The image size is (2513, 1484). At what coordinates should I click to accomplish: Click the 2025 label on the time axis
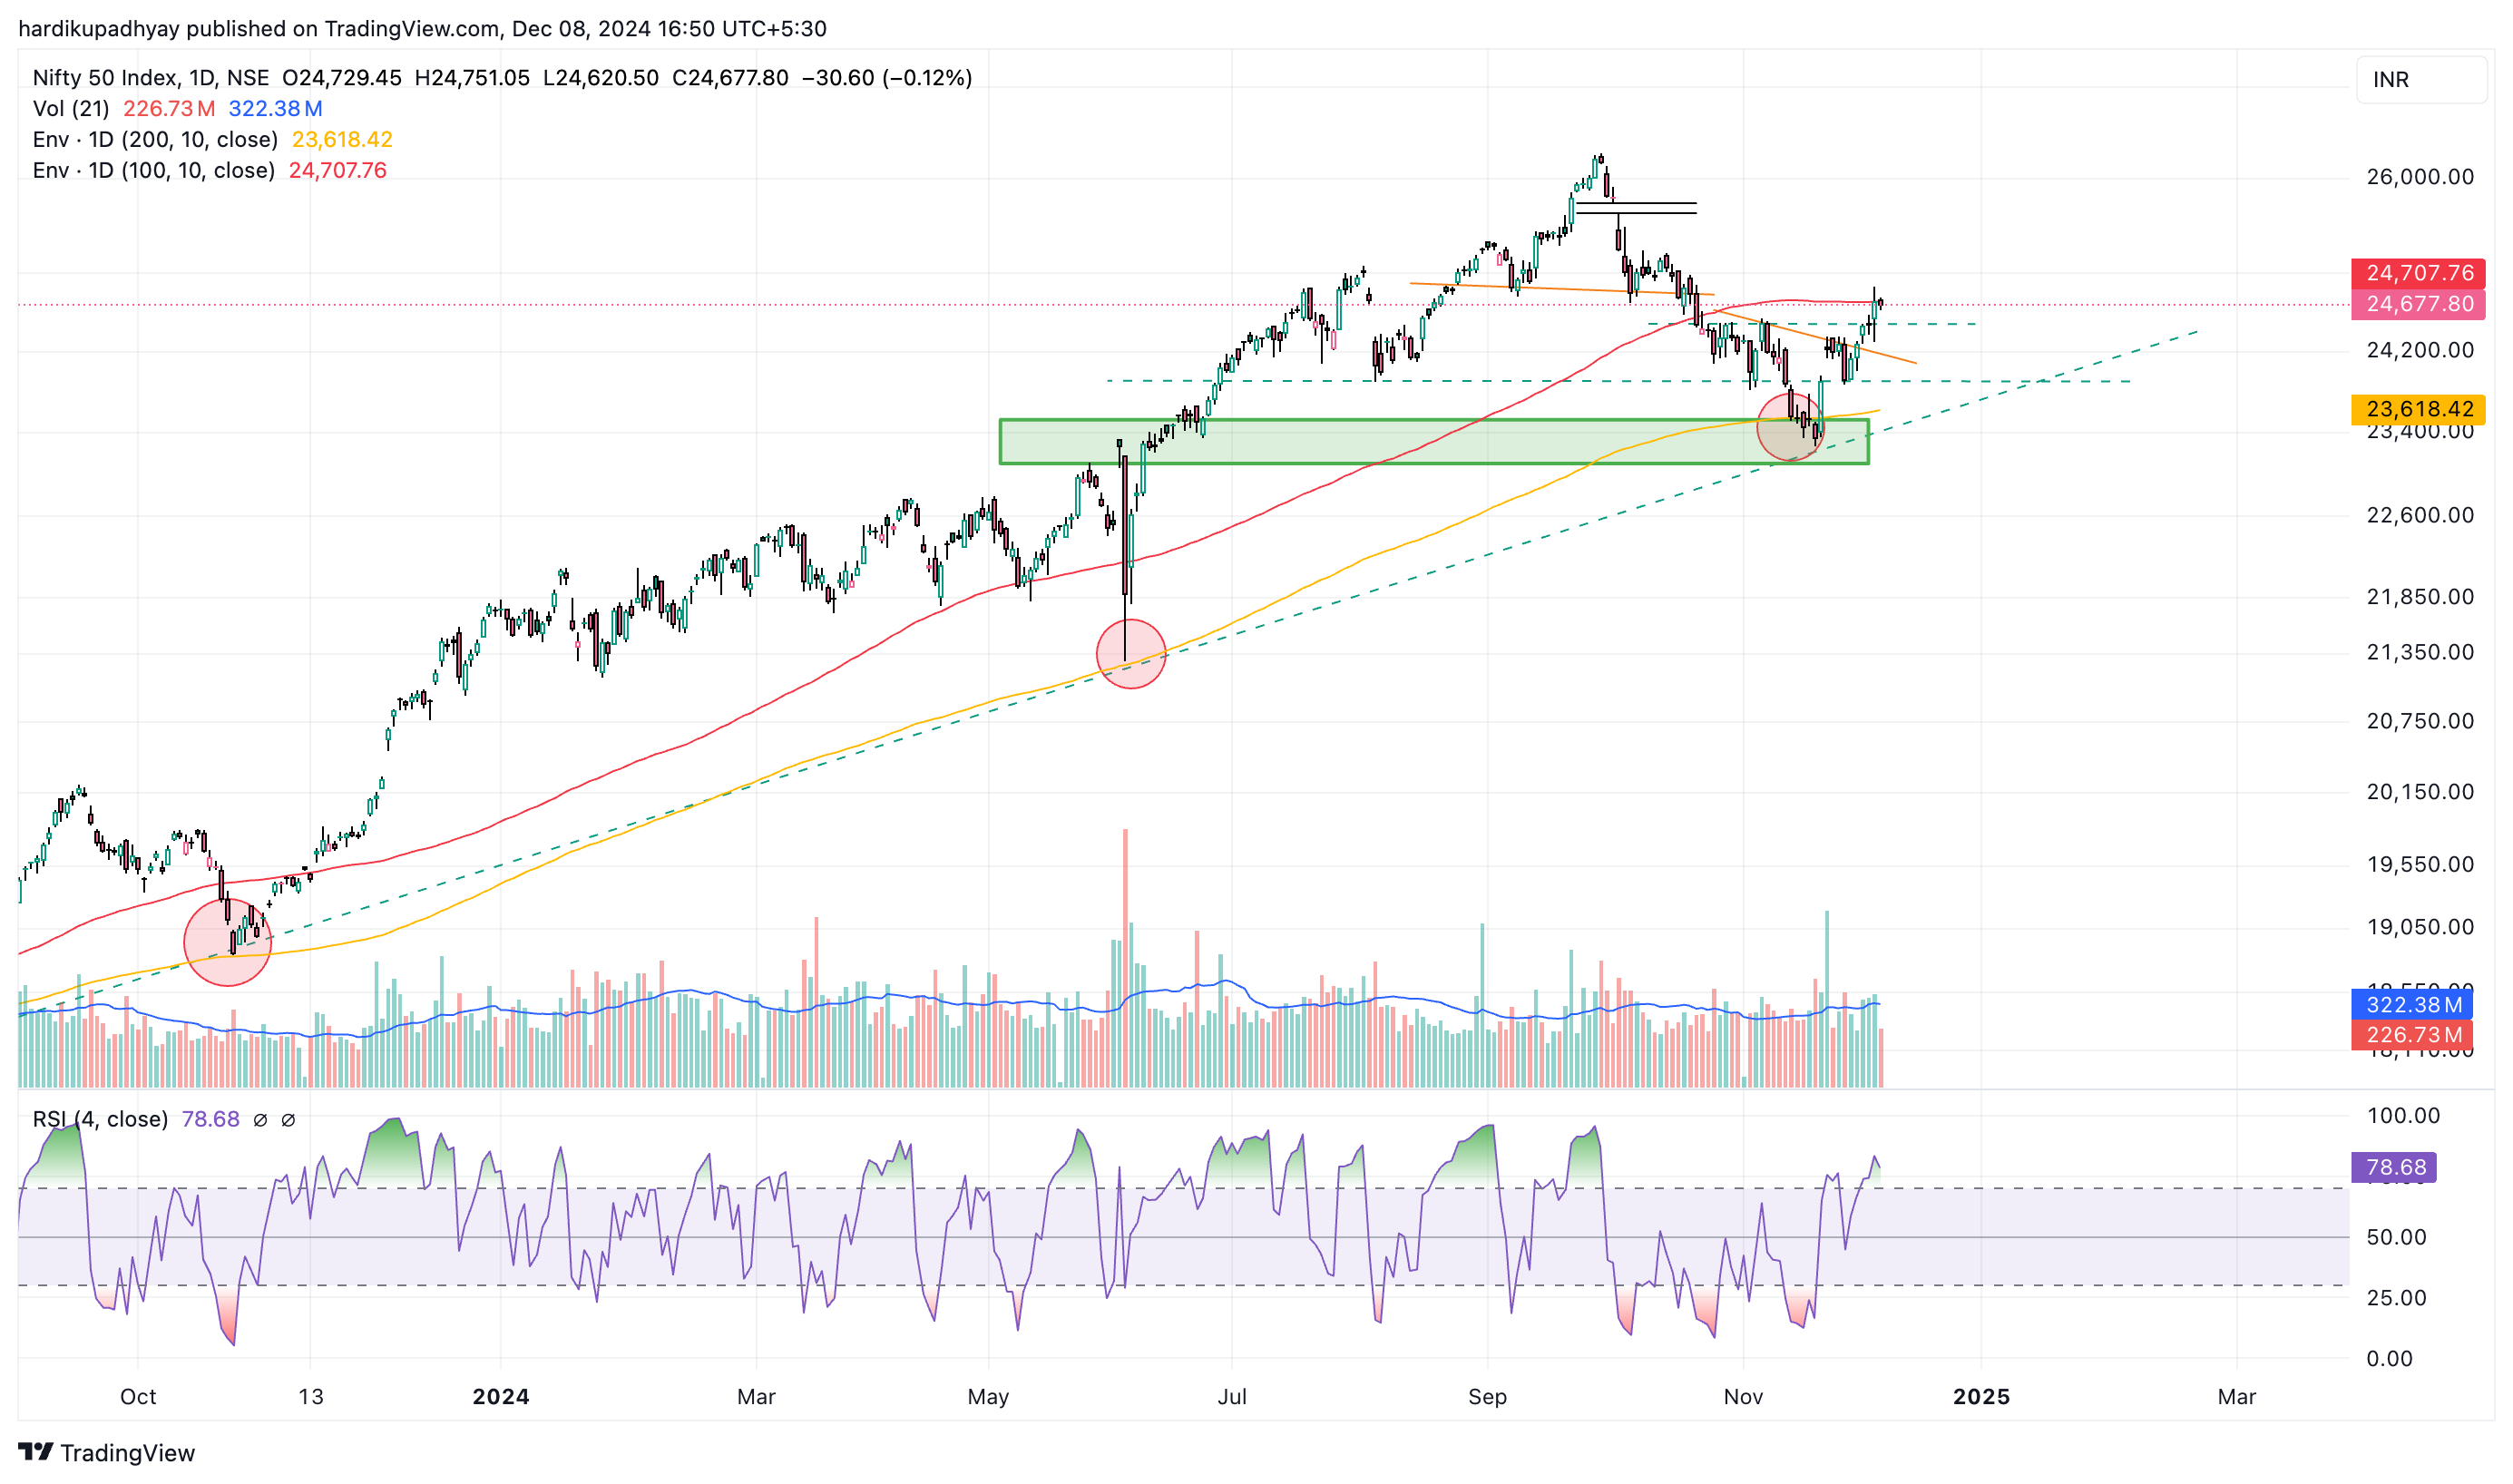1981,1398
